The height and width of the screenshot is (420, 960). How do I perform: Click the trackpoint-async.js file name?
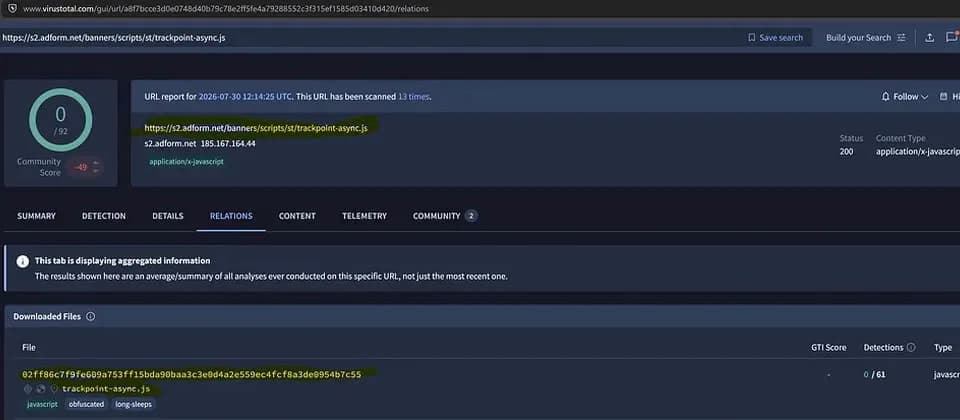106,389
